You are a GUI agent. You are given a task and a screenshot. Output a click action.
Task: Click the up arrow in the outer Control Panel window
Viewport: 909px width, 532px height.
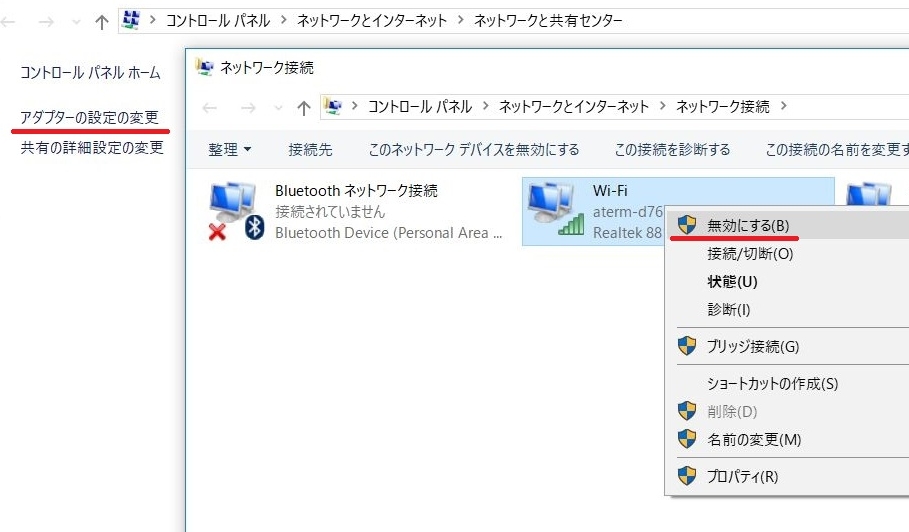(101, 21)
